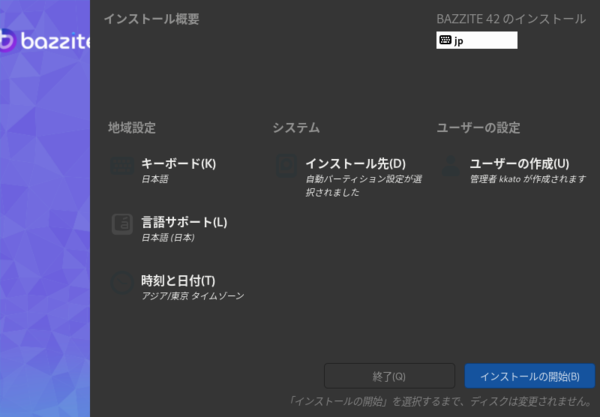Click the disk-unchanged notice at bottom
Screen dimensions: 600x417
440,401
